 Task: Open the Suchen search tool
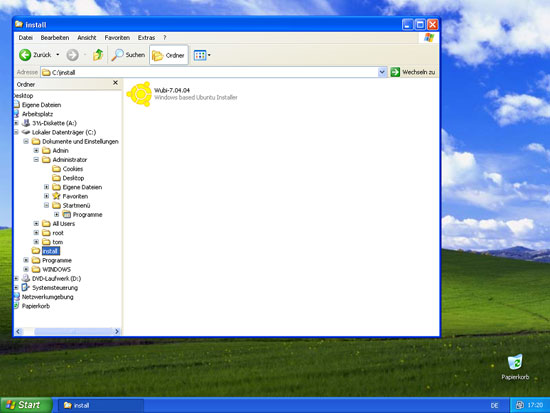pyautogui.click(x=128, y=55)
